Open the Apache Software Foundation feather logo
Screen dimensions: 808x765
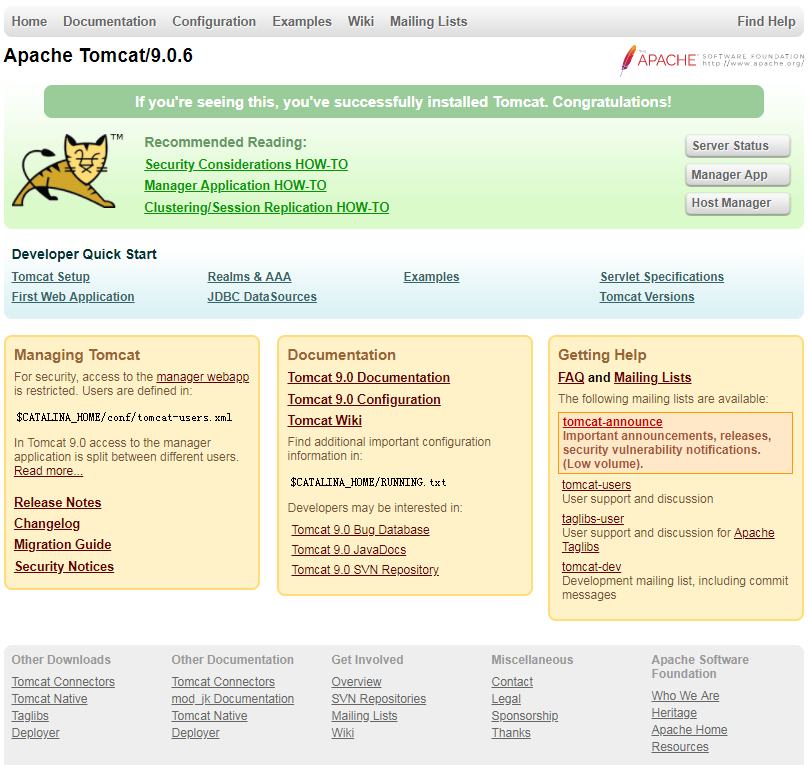pyautogui.click(x=712, y=60)
